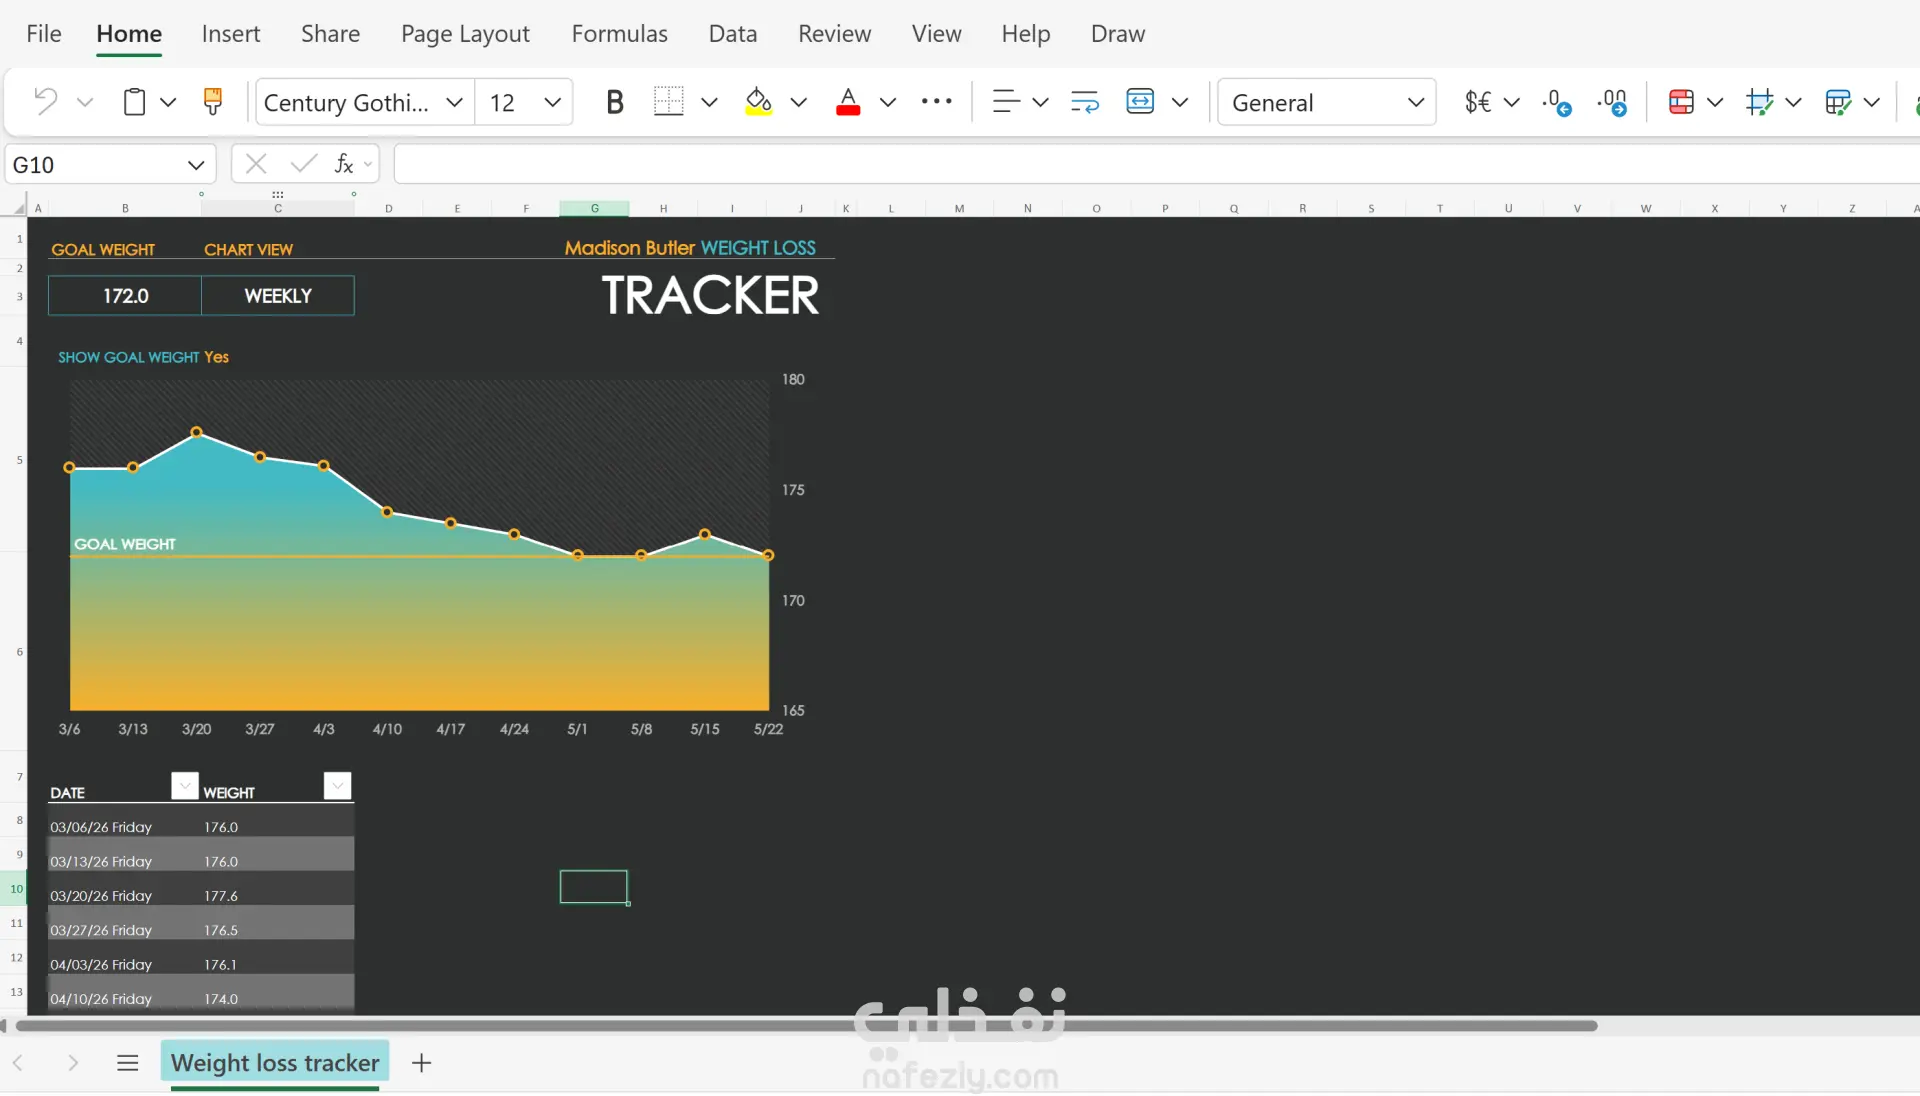The image size is (1920, 1096).
Task: Click the Confirm entry checkmark icon
Action: (304, 163)
